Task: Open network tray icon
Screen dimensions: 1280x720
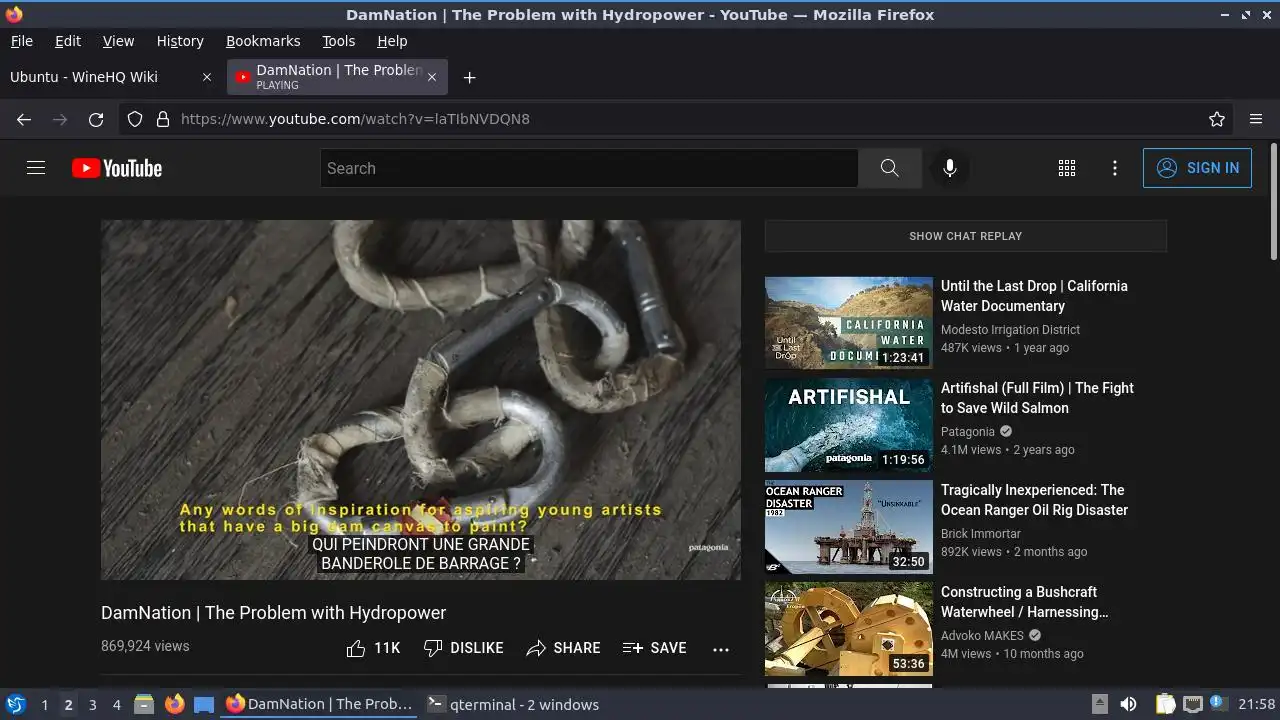Action: (1192, 704)
